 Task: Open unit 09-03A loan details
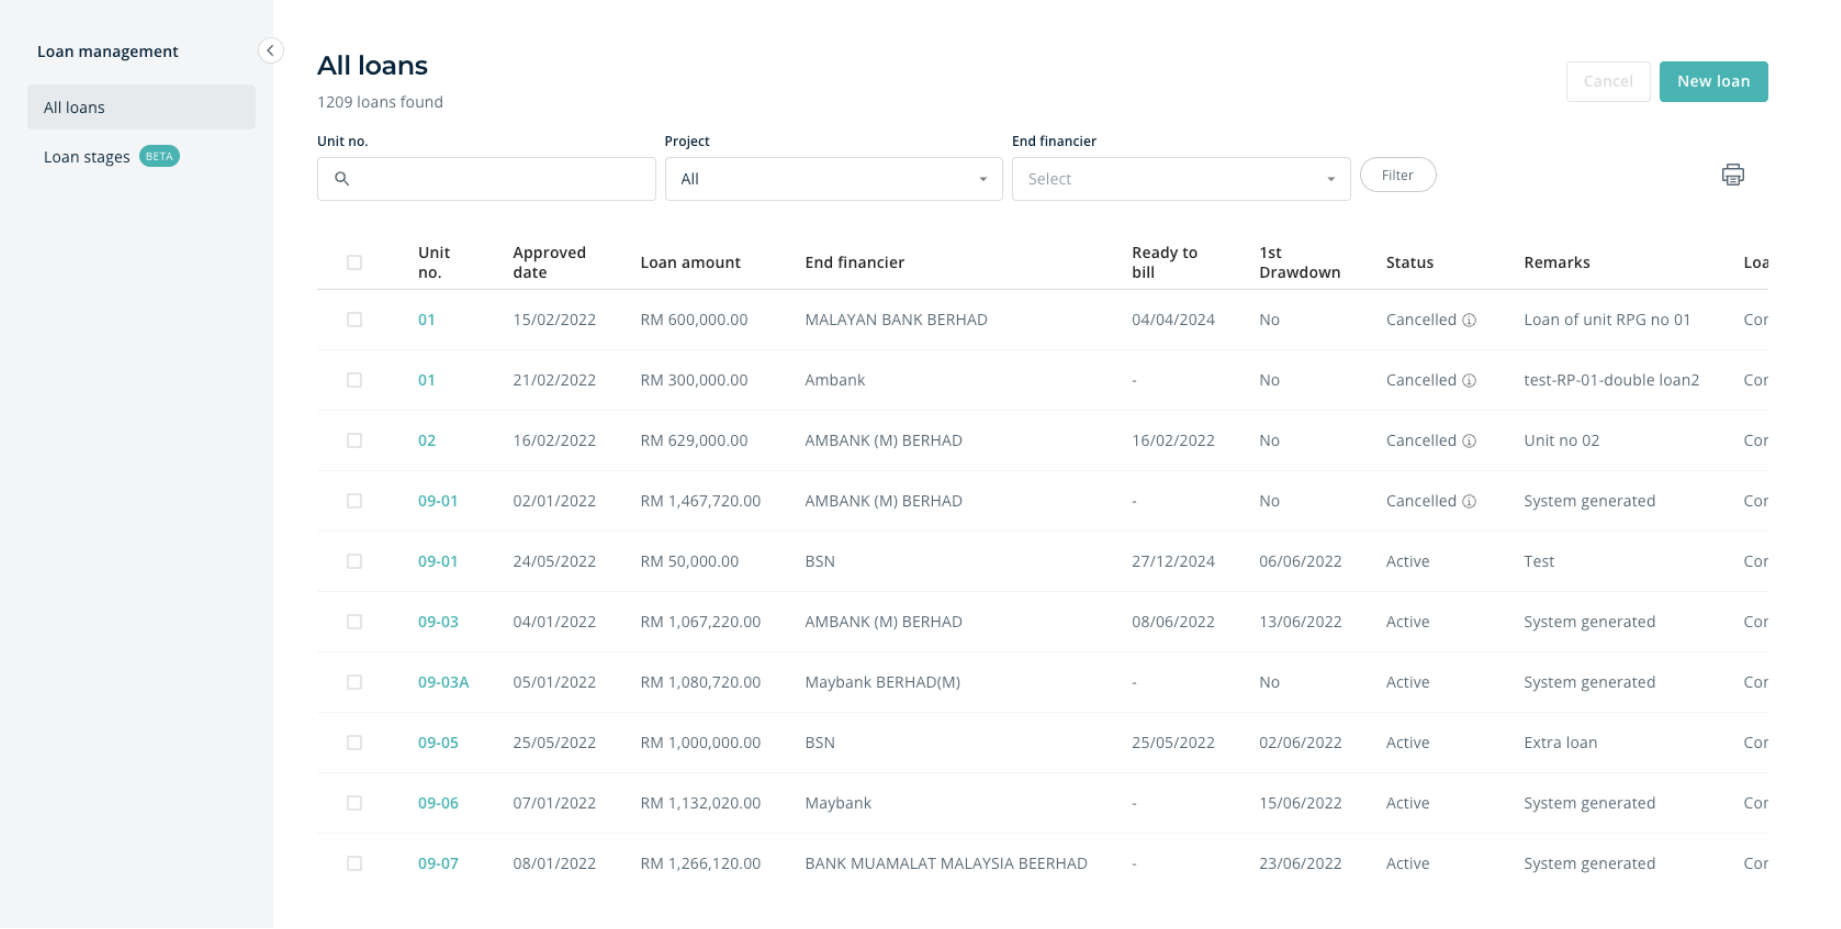(x=443, y=682)
